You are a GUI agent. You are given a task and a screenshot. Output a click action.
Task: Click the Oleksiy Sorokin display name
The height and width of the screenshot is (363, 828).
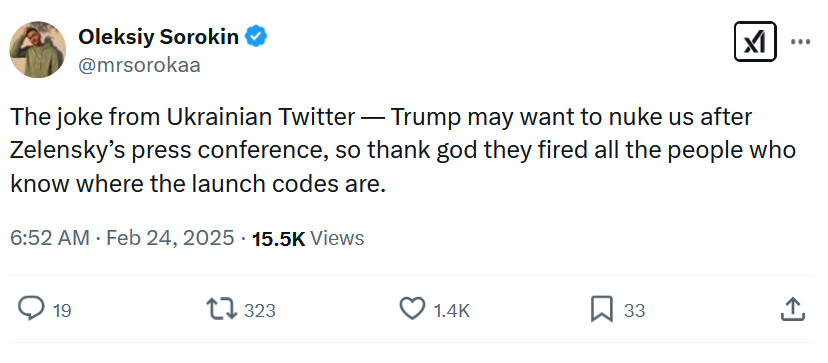coord(158,37)
